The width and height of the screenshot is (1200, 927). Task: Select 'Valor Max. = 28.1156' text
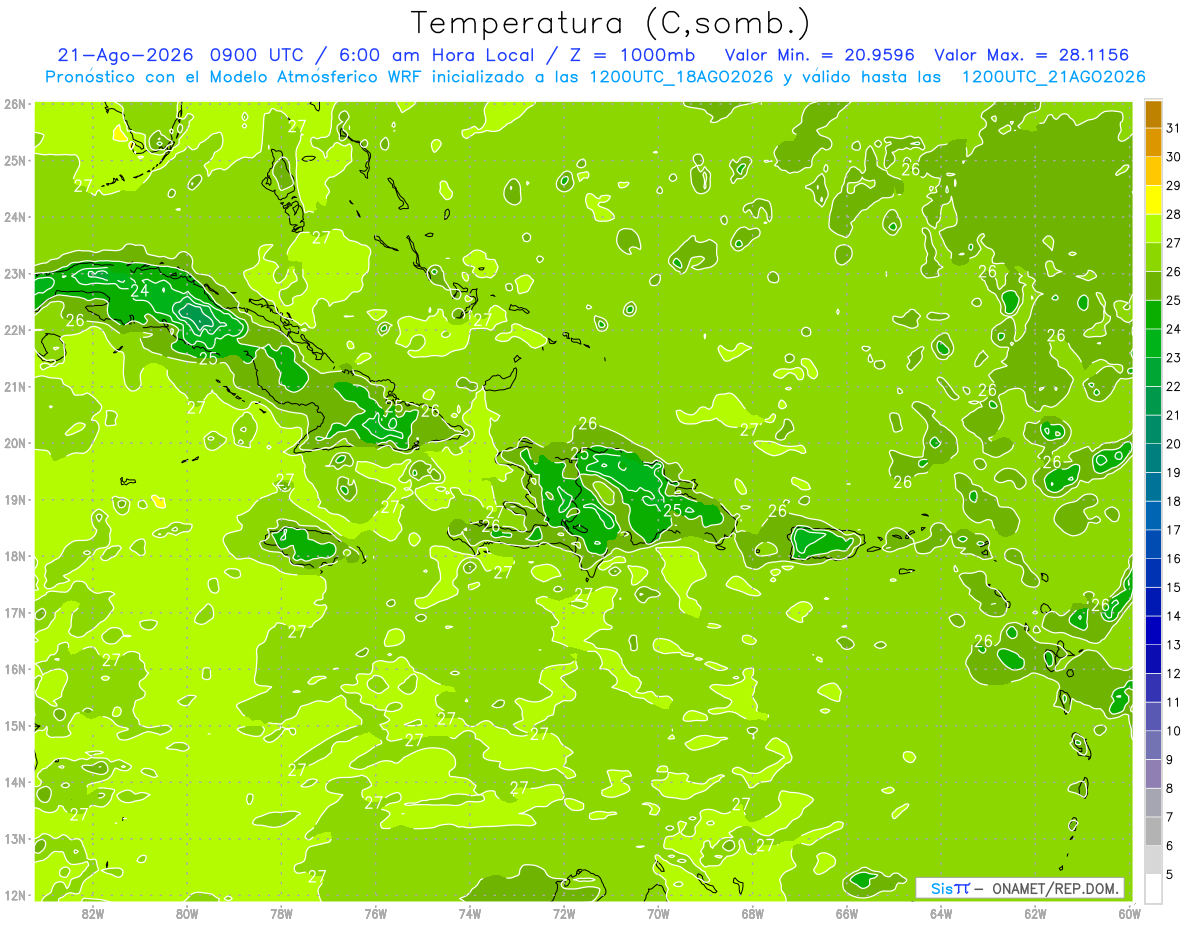[1031, 55]
